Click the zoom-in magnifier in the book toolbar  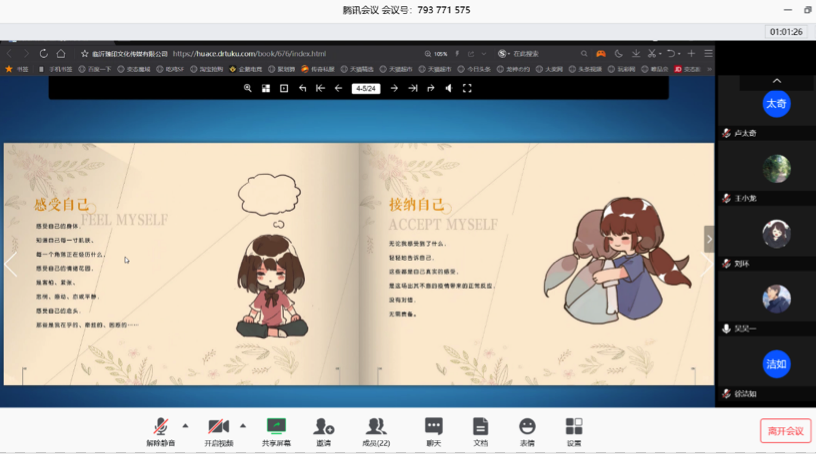coord(248,88)
